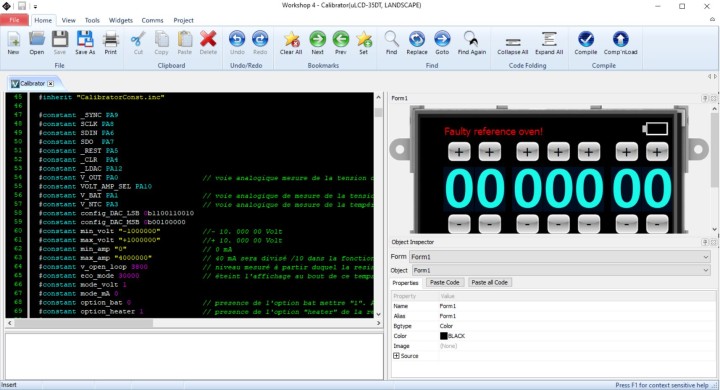Open the Form dropdown in Object Inspector
Screen dimensions: 720x390
706,257
